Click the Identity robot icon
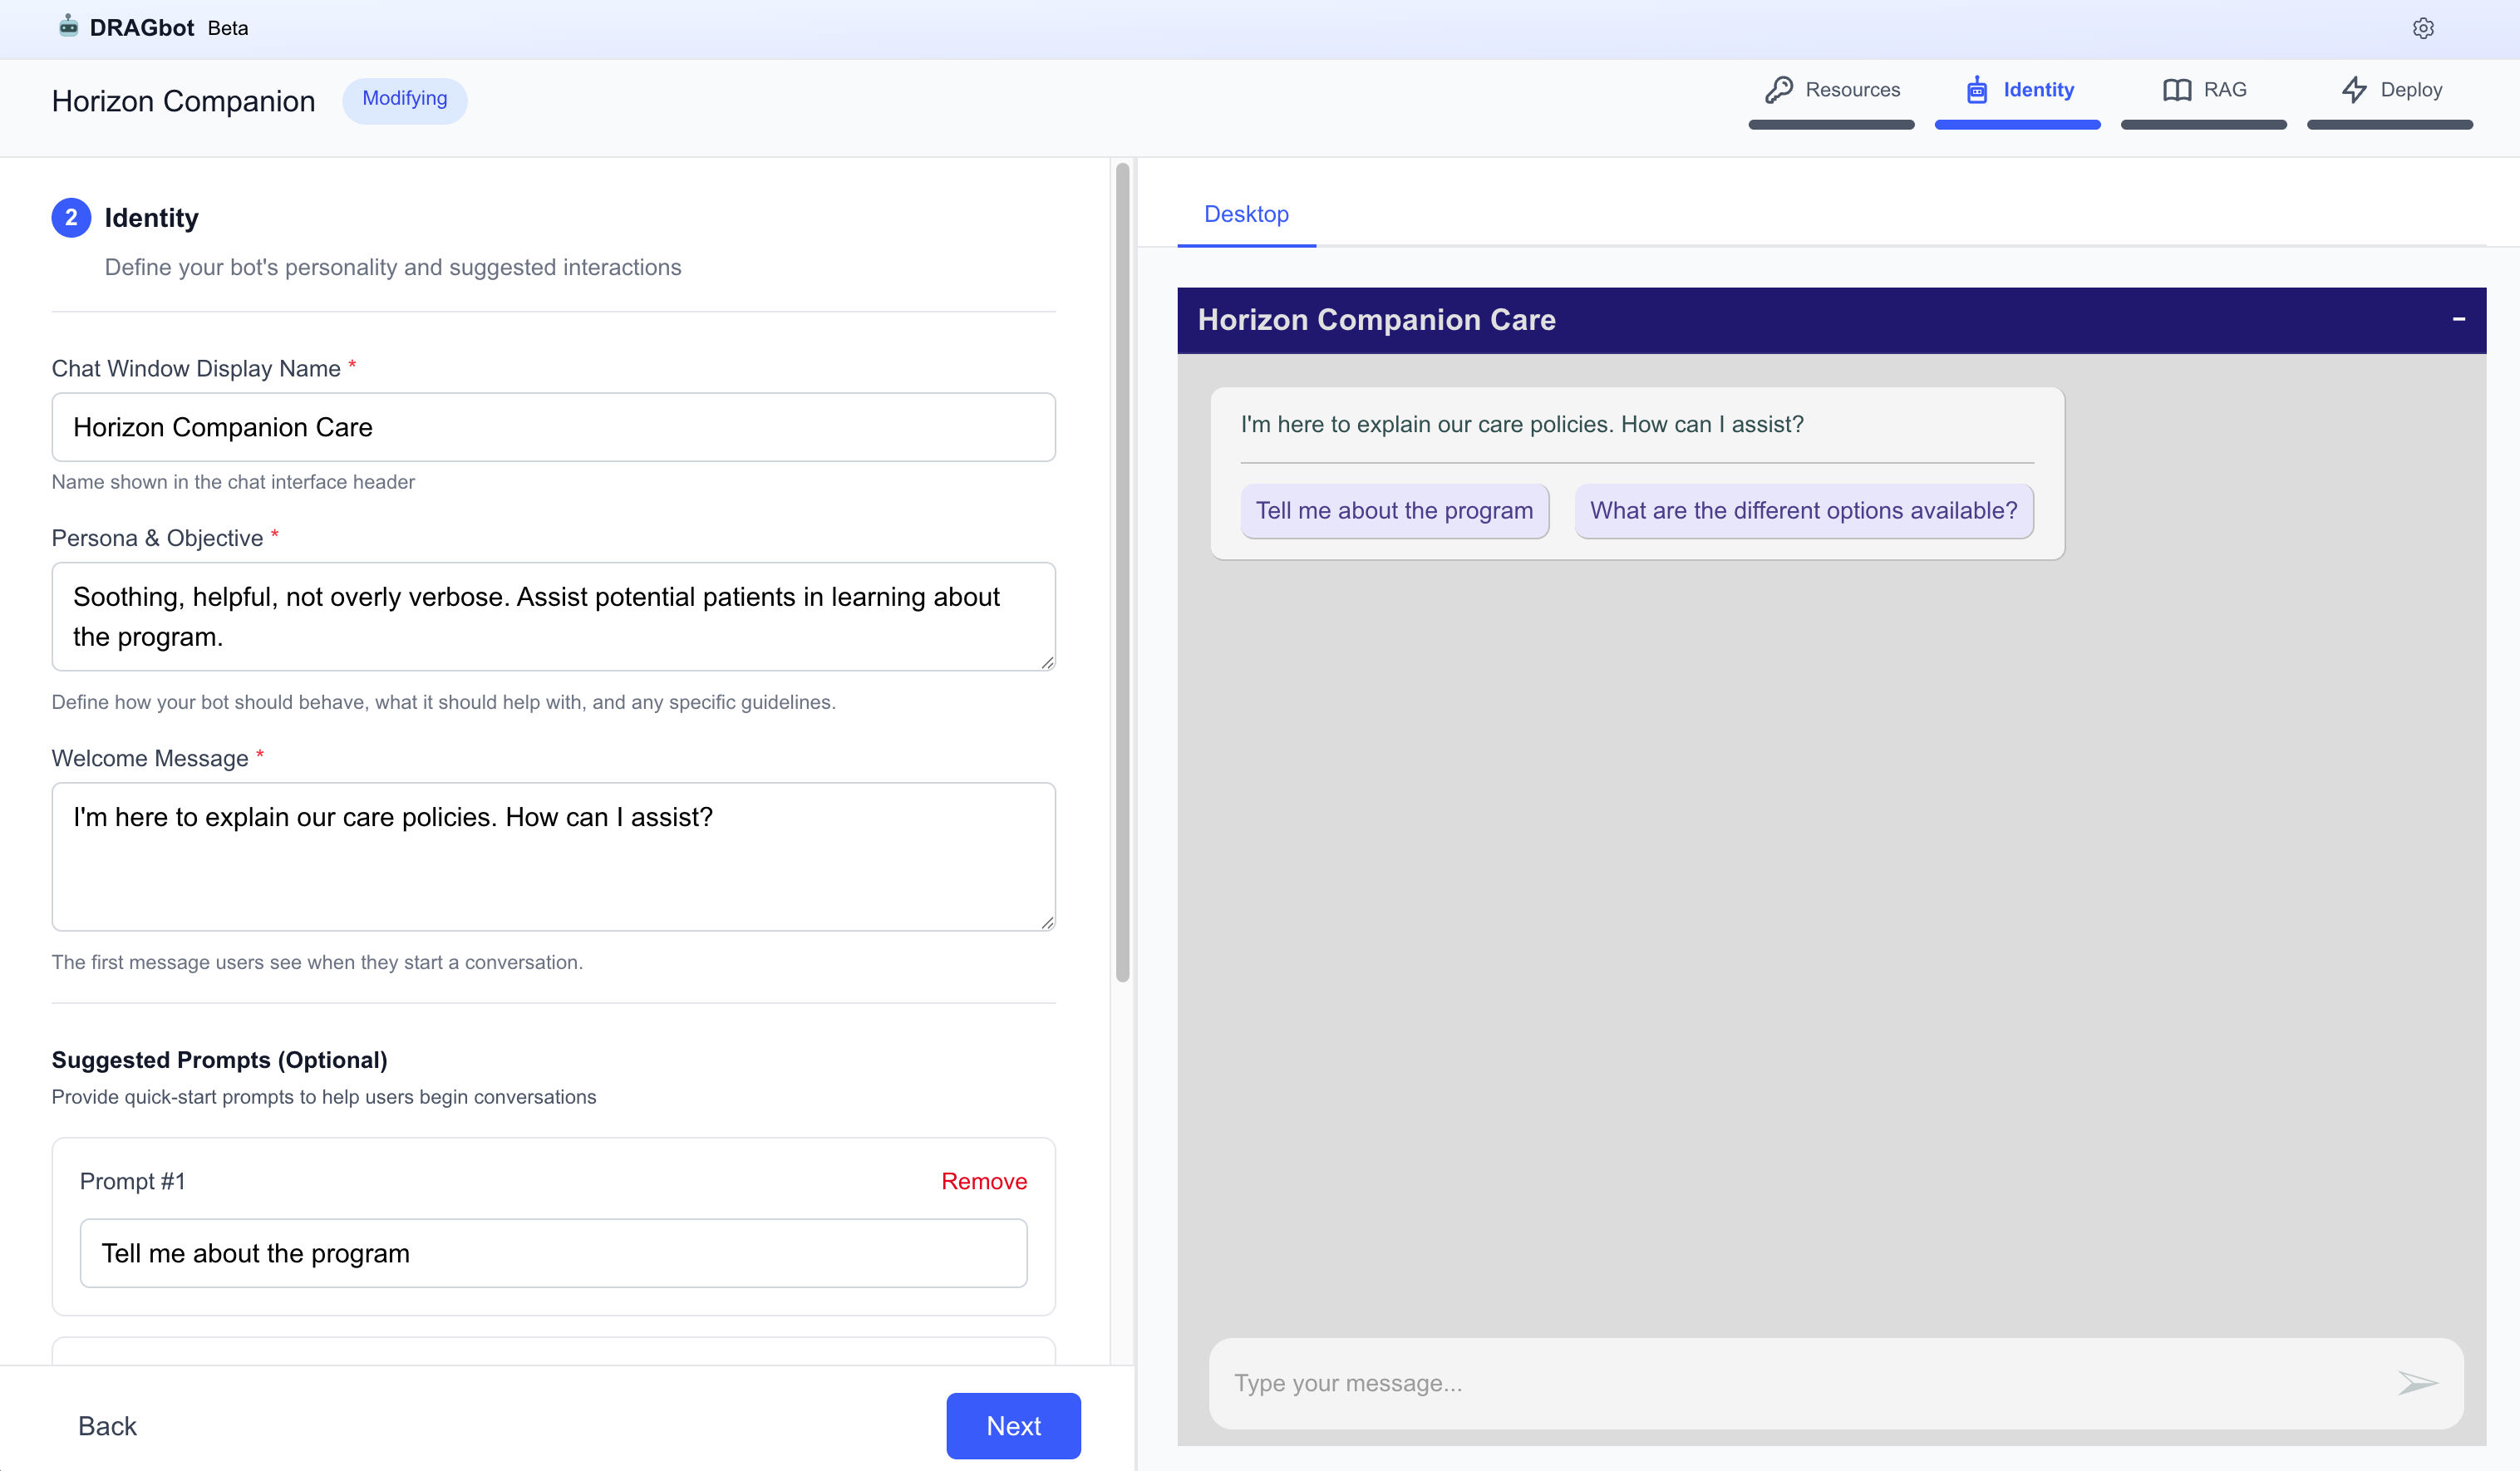Screen dimensions: 2520x1471 [x=1977, y=90]
